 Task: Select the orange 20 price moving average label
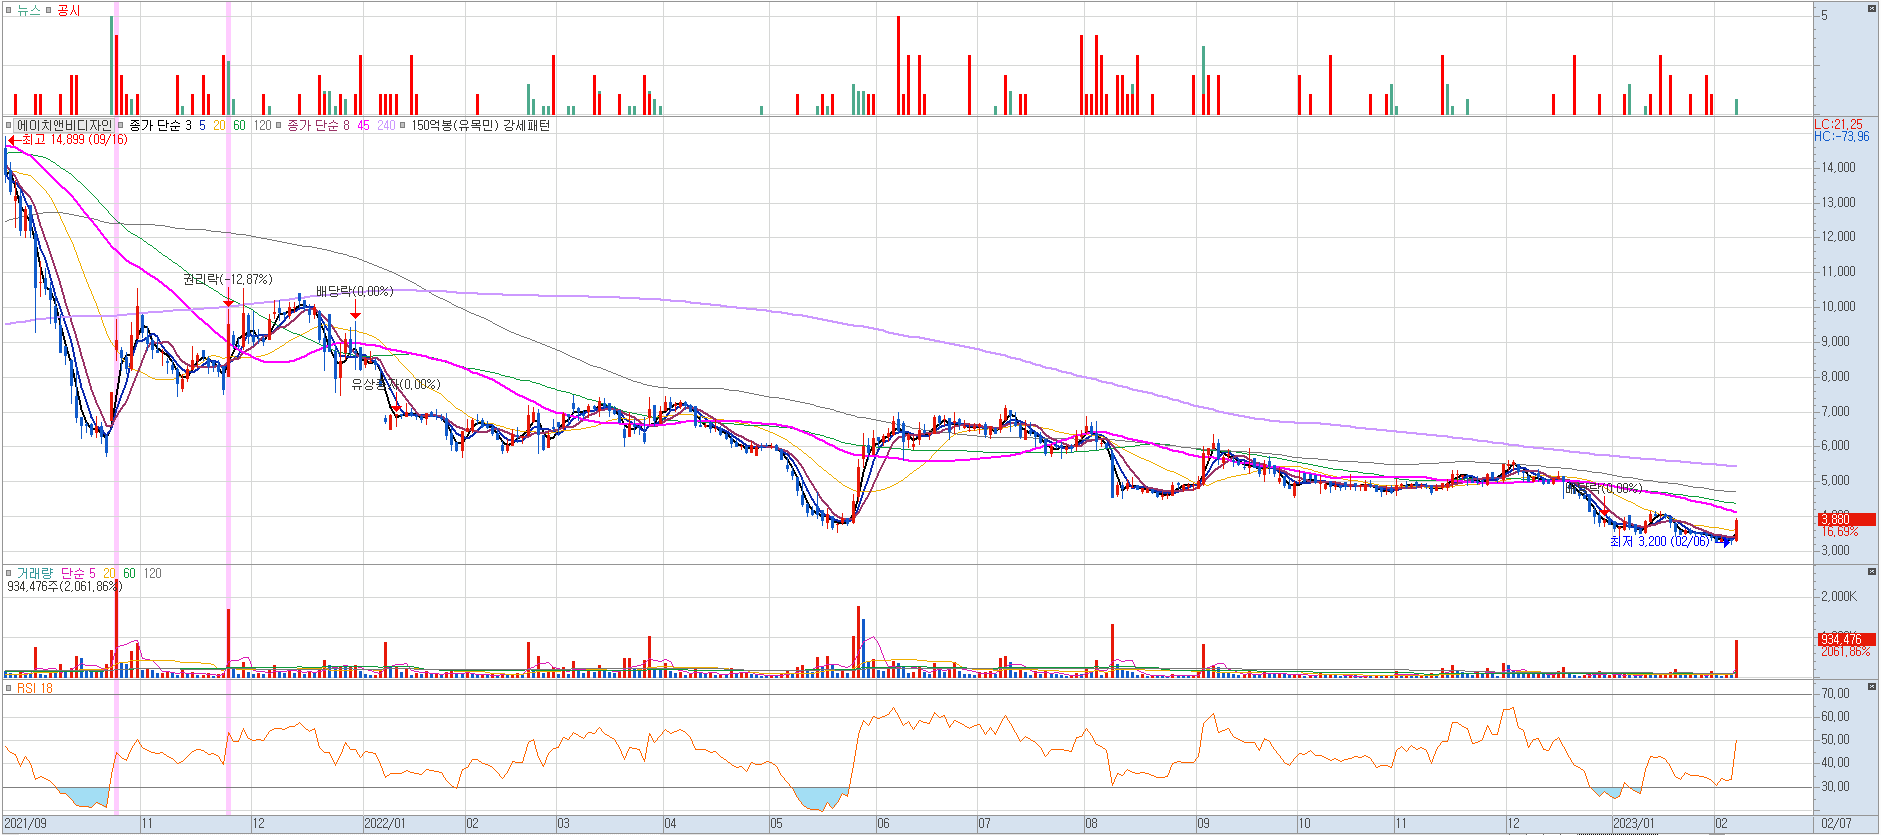click(219, 125)
